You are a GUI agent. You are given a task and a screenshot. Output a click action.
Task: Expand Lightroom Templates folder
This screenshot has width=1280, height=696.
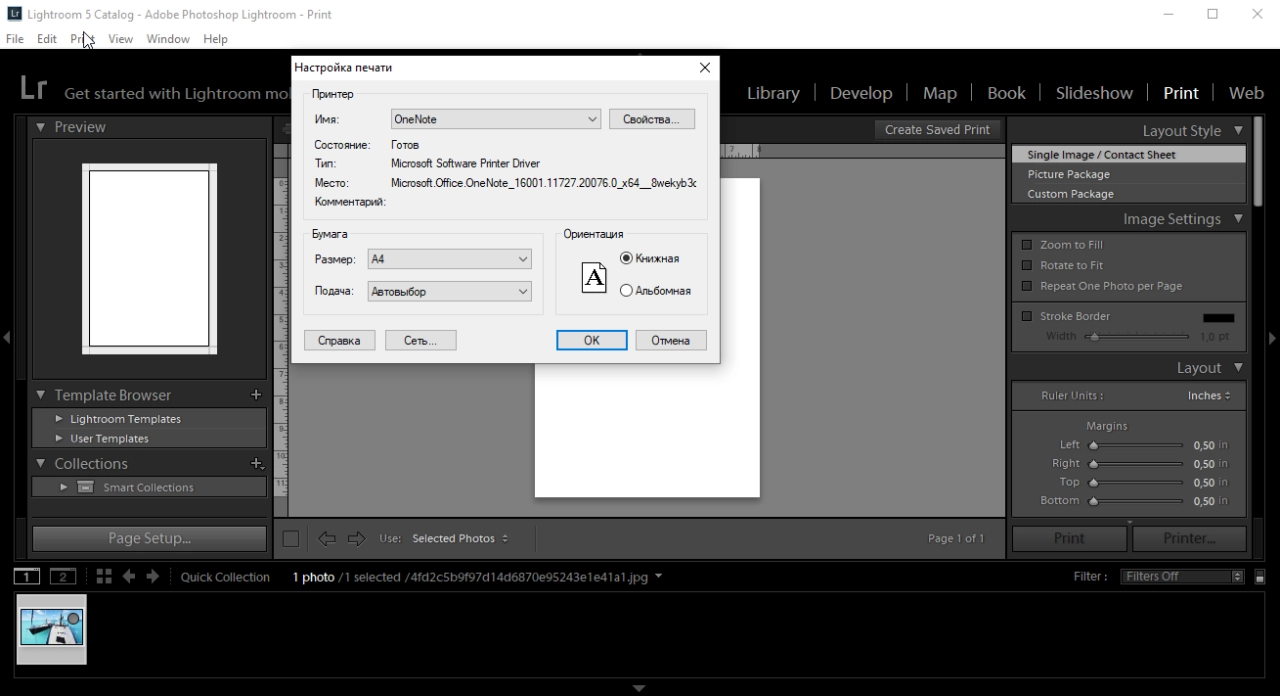tap(59, 419)
